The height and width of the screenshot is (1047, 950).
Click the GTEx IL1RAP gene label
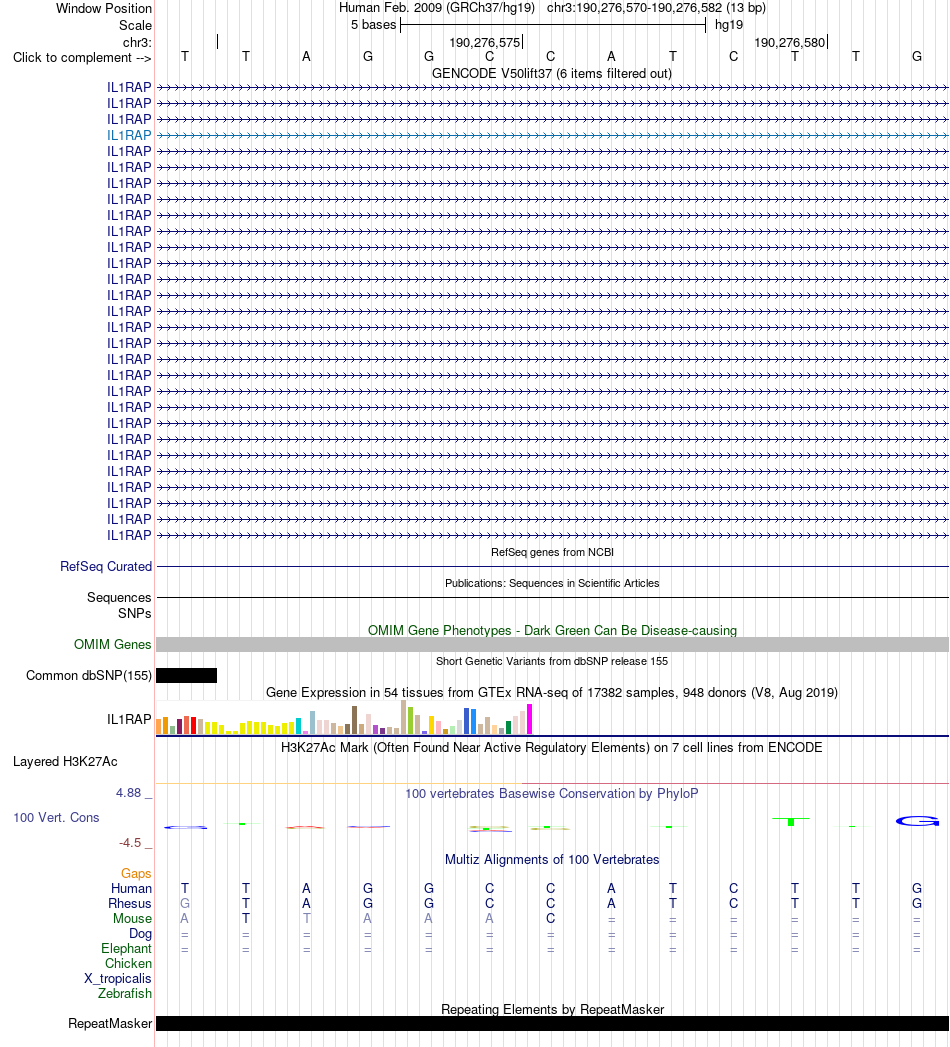[x=130, y=719]
